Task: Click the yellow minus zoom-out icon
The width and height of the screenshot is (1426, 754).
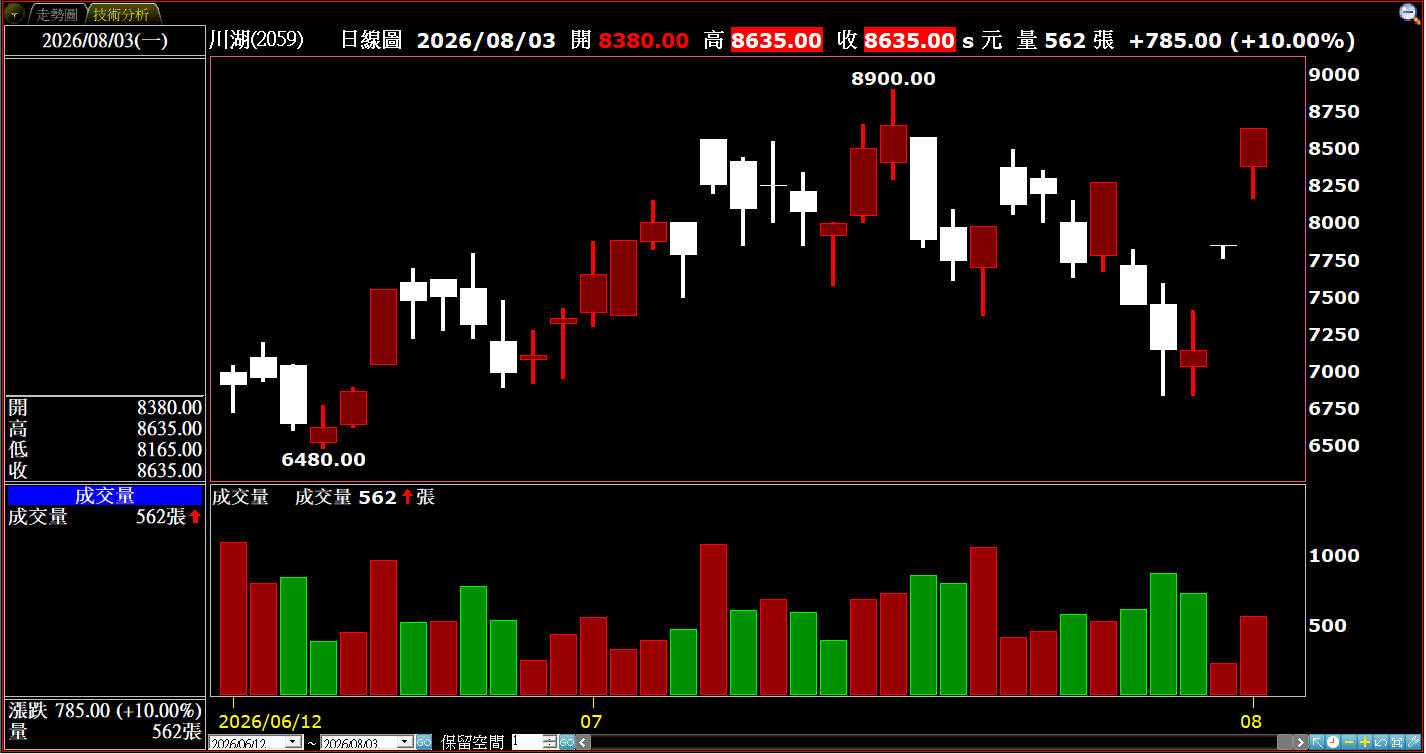Action: [1349, 743]
